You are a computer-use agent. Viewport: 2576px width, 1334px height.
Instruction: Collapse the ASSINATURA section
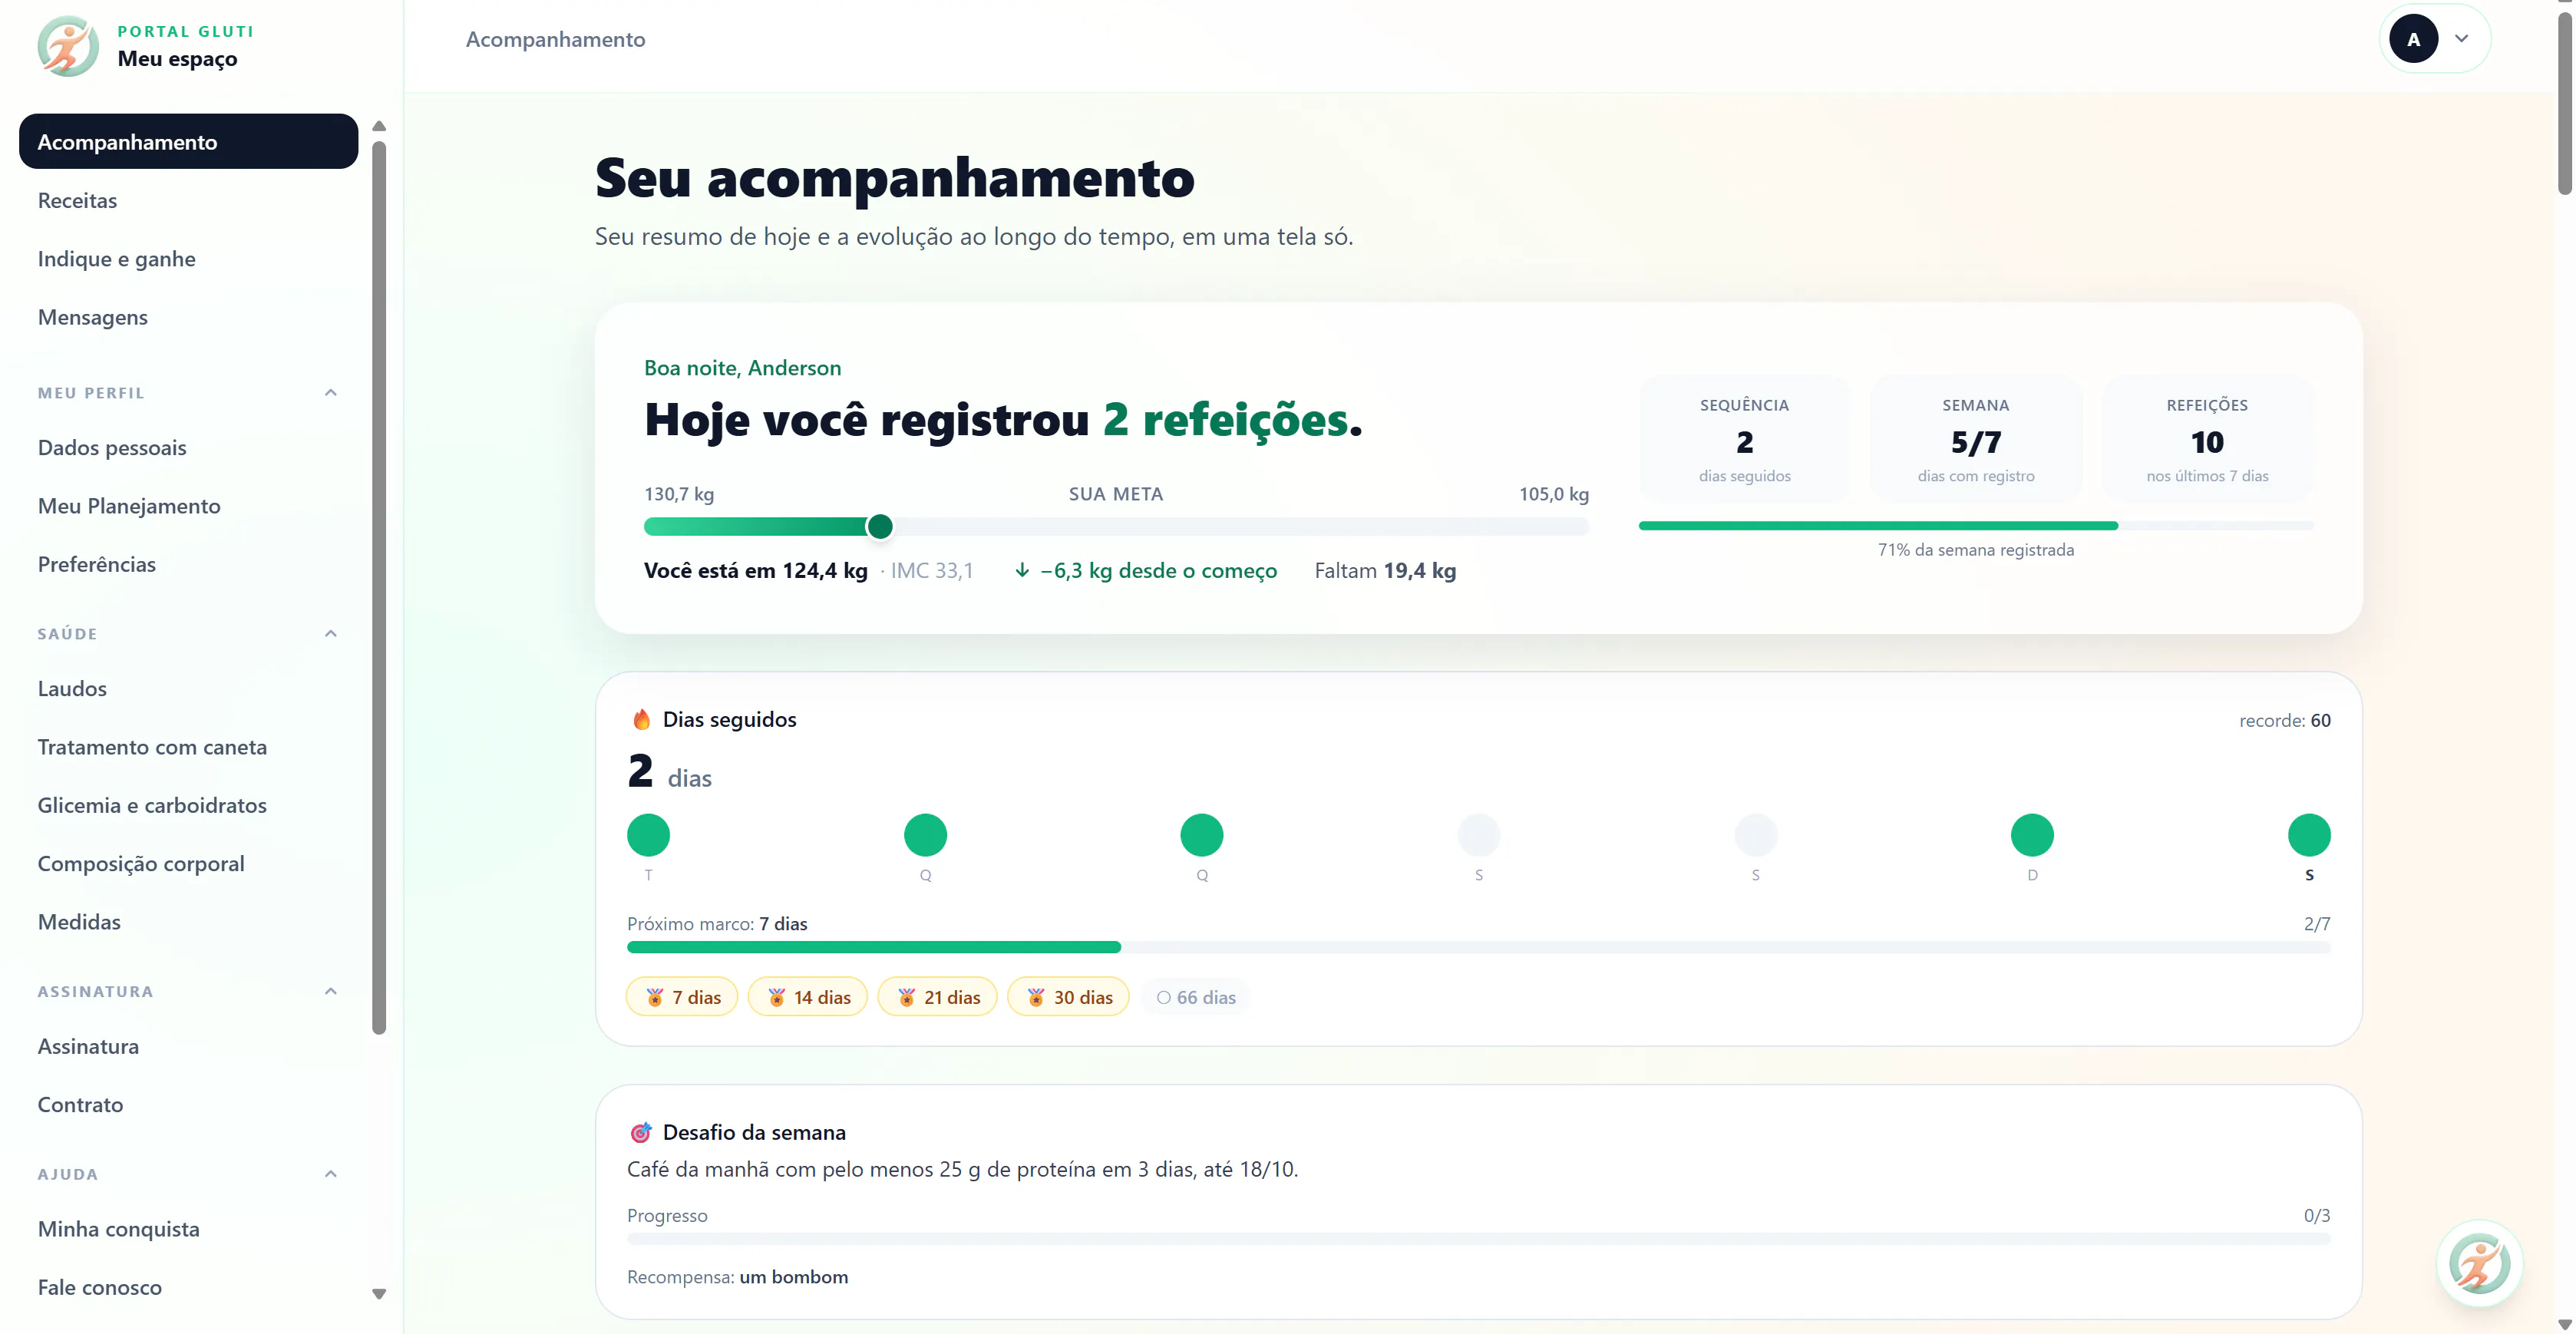pyautogui.click(x=331, y=991)
